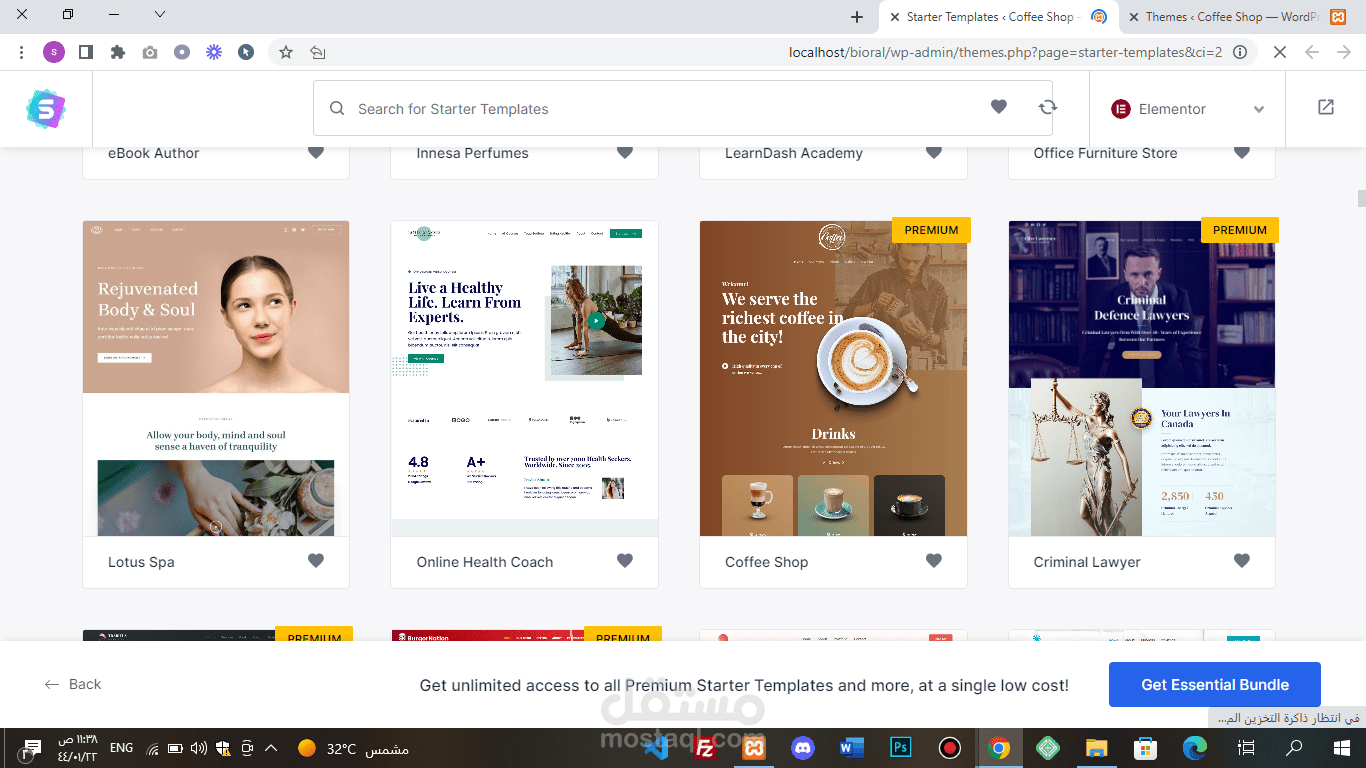Open the weather widget showing 32°C
Image resolution: width=1366 pixels, height=768 pixels.
(352, 748)
